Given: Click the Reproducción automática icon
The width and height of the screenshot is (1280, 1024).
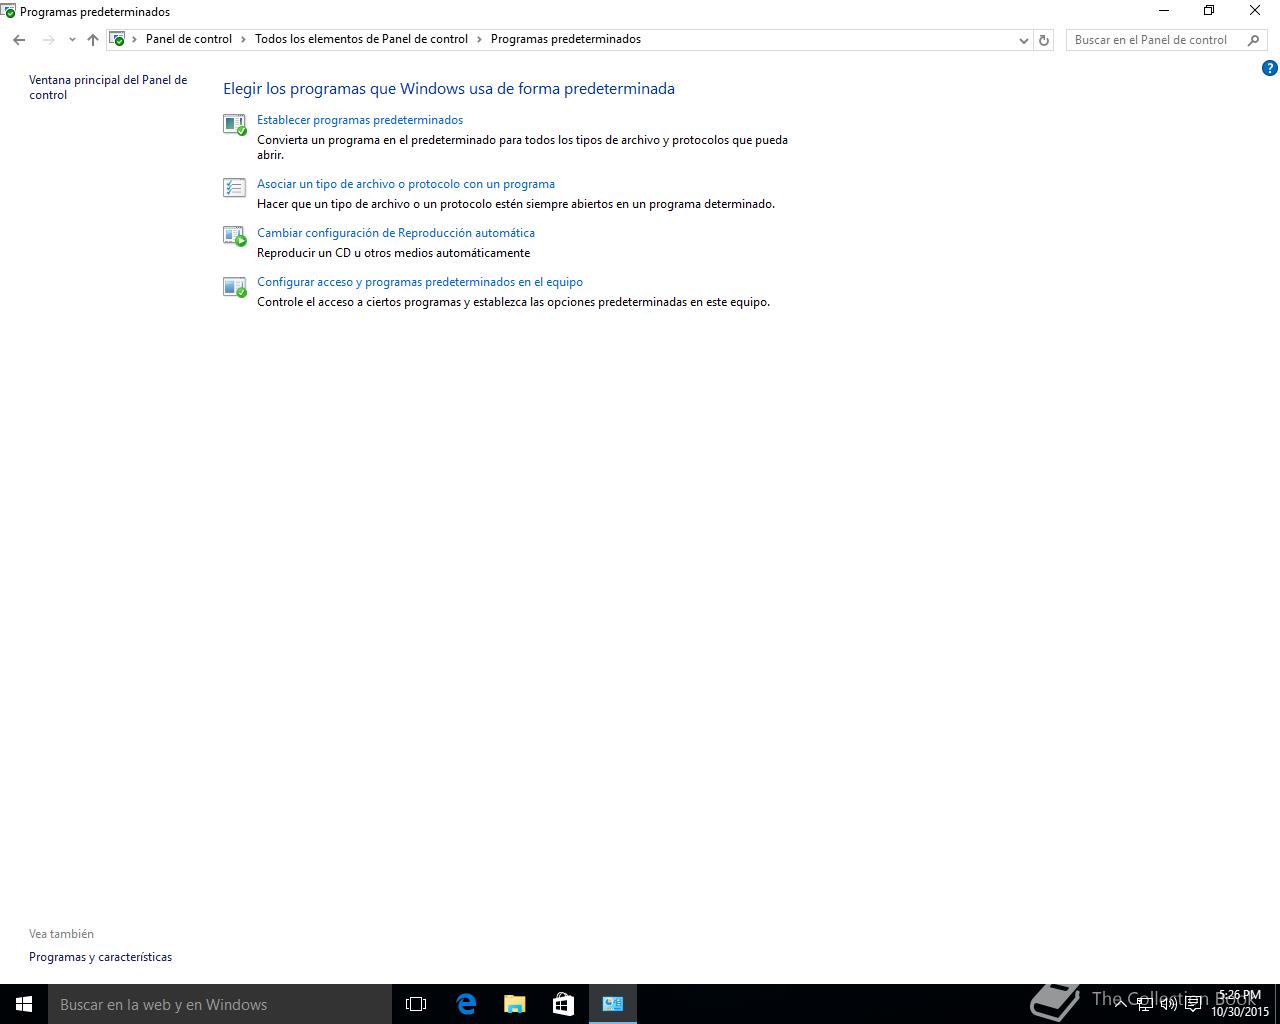Looking at the screenshot, I should (234, 237).
